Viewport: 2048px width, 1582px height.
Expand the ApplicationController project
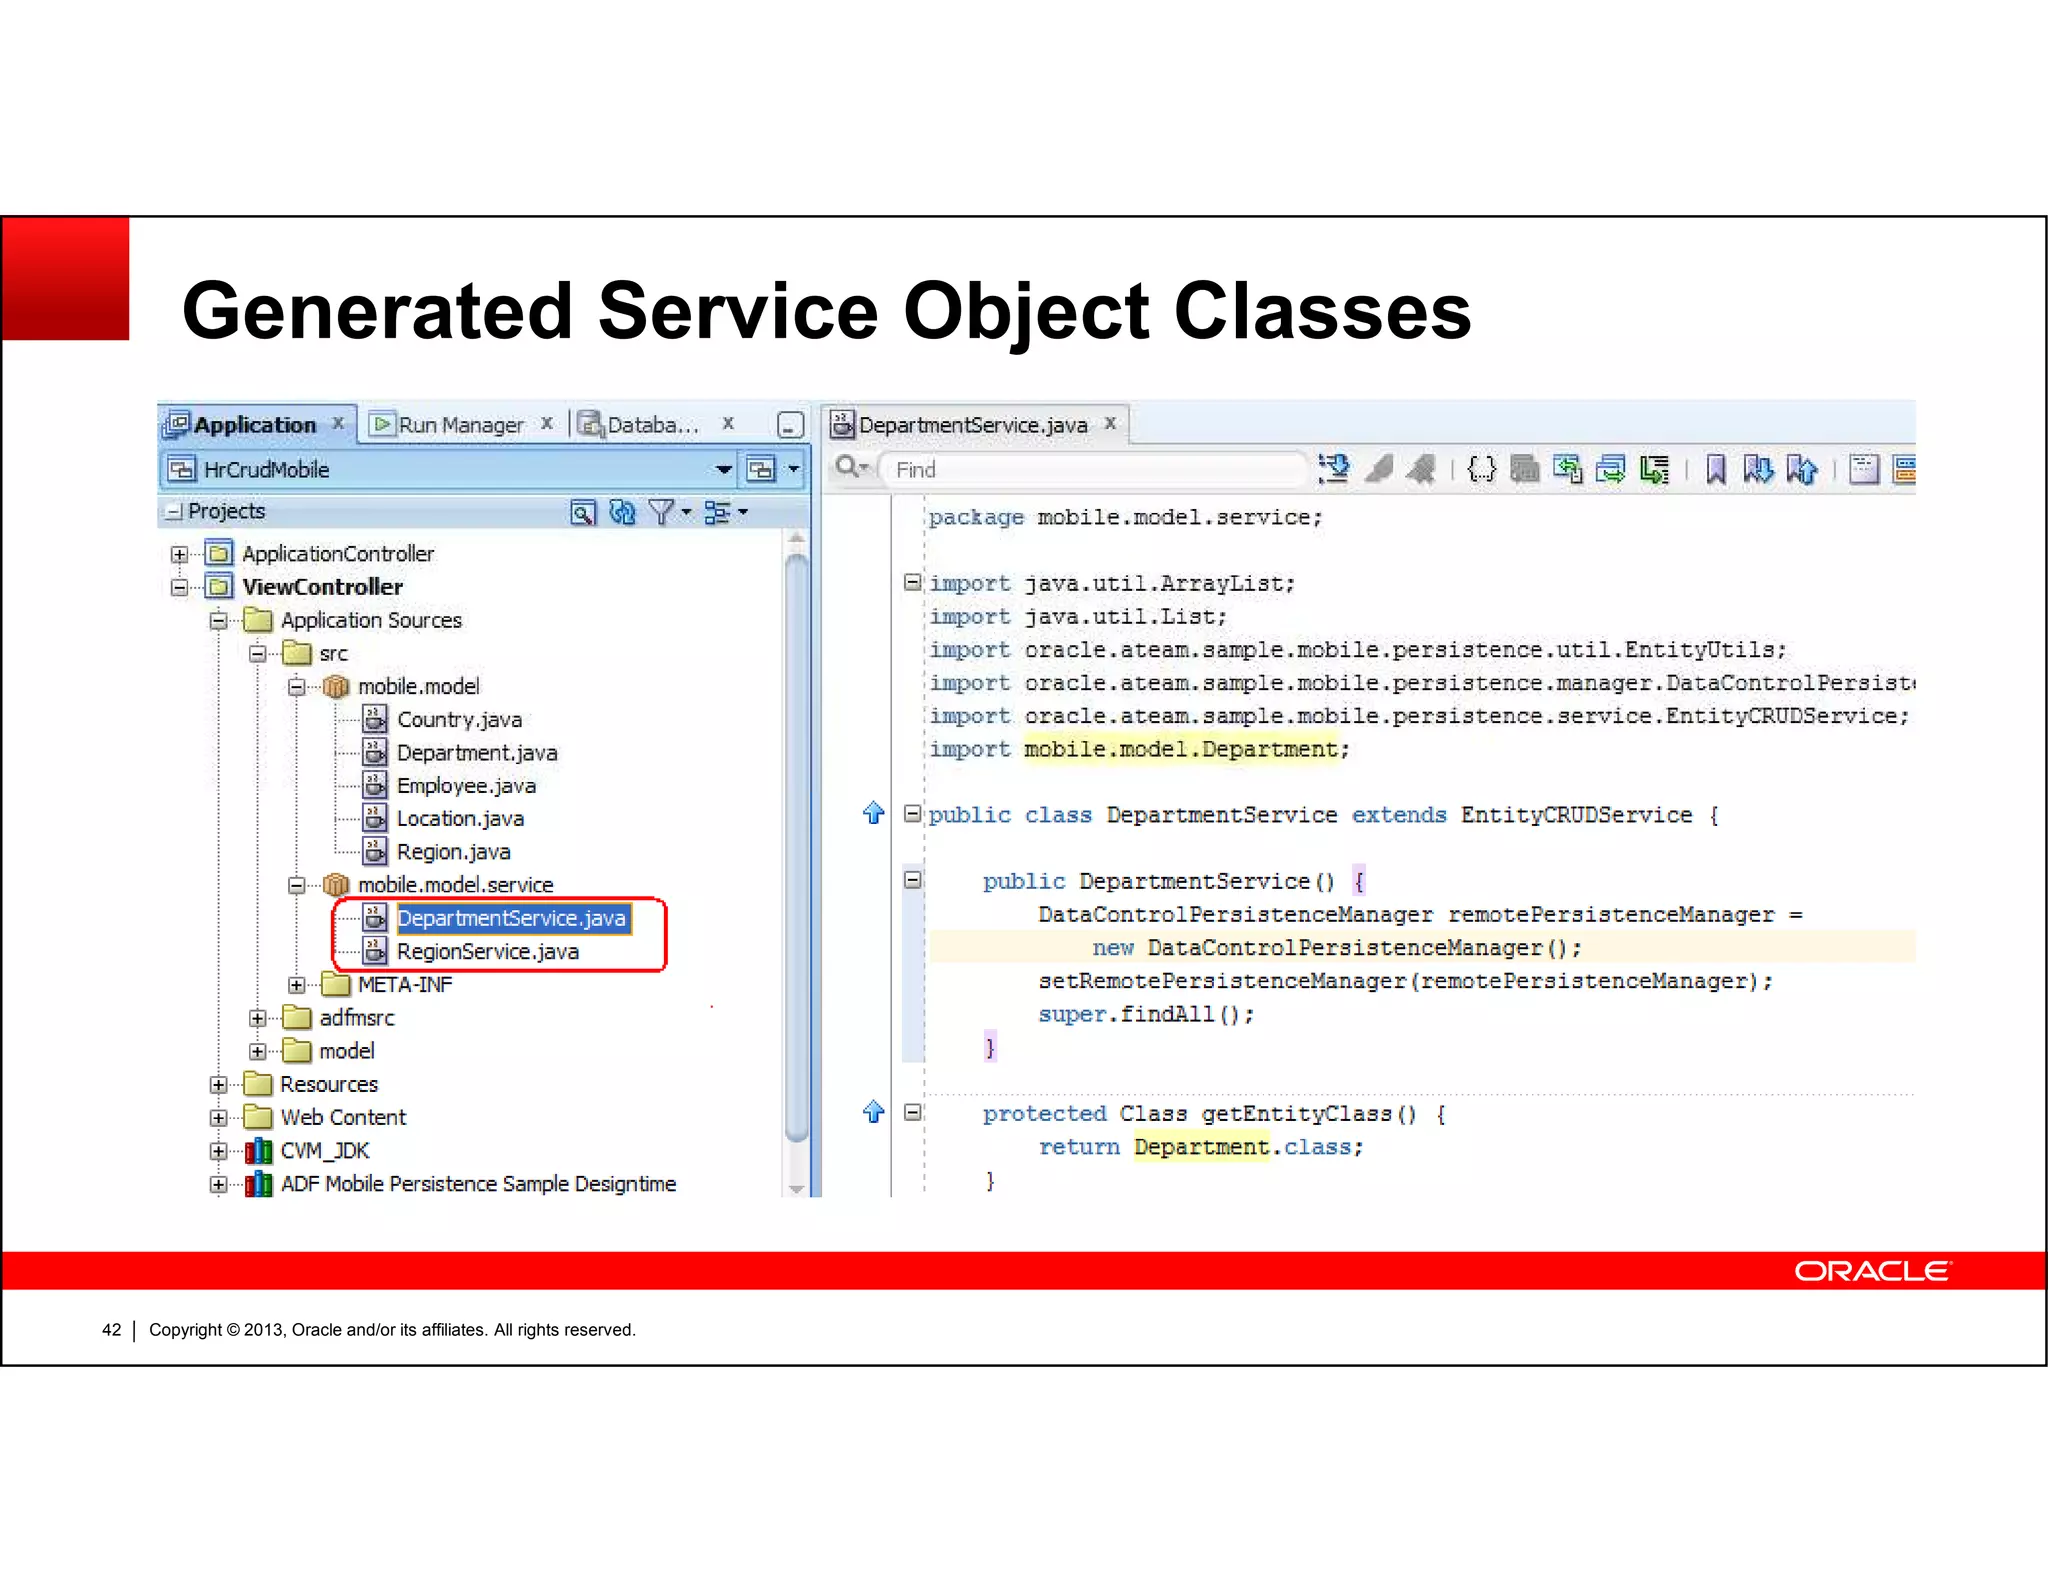pyautogui.click(x=179, y=554)
